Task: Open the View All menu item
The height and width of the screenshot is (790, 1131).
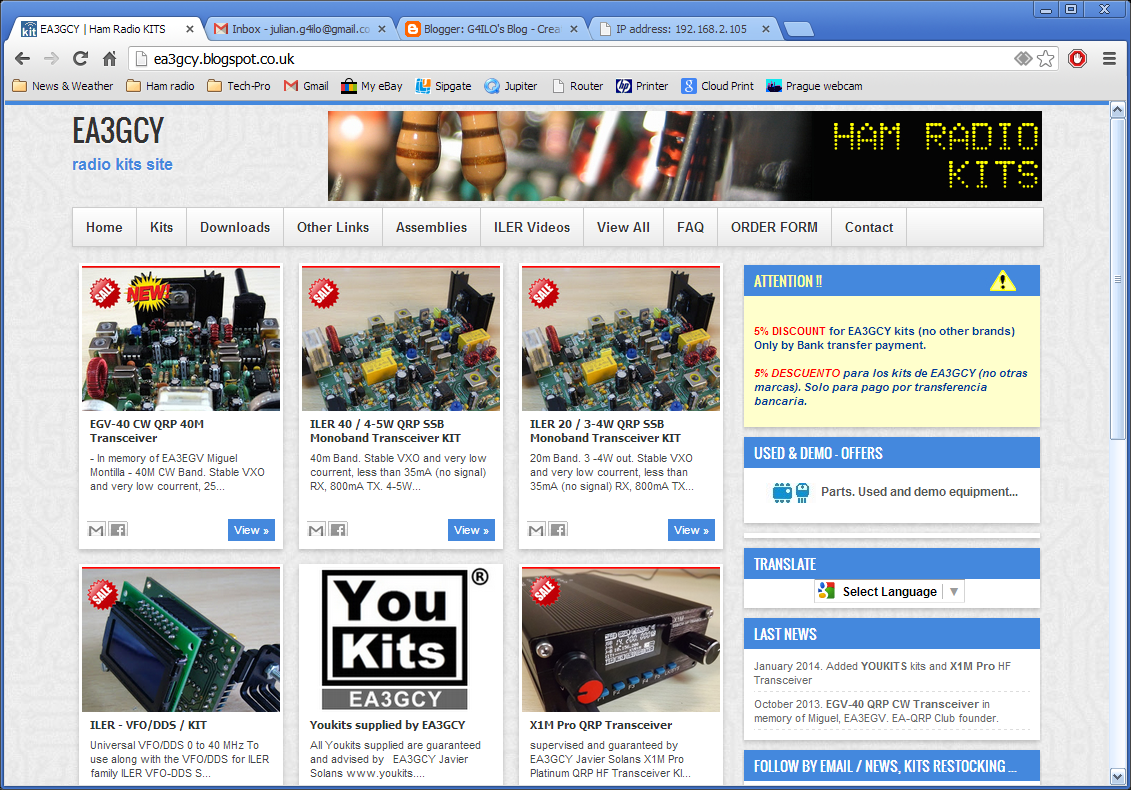Action: 623,227
